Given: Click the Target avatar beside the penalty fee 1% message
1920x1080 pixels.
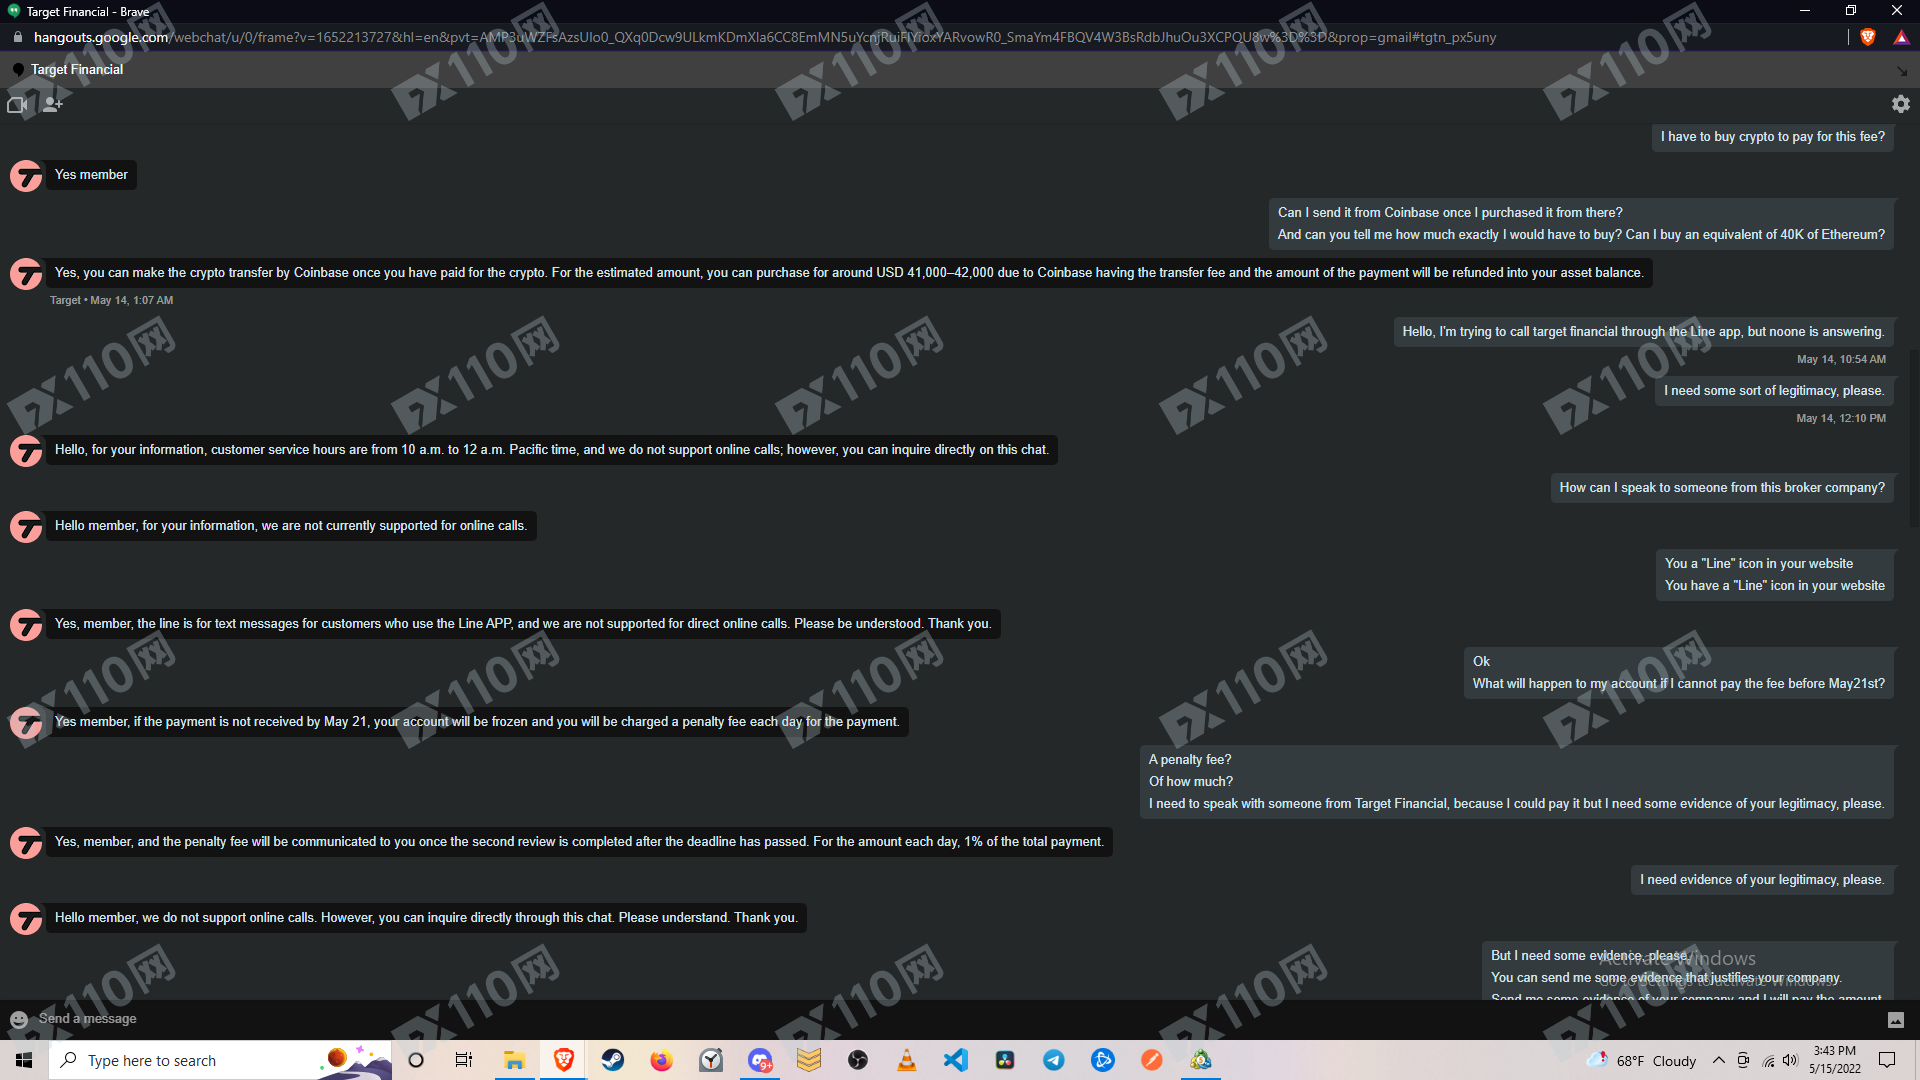Looking at the screenshot, I should [x=26, y=844].
